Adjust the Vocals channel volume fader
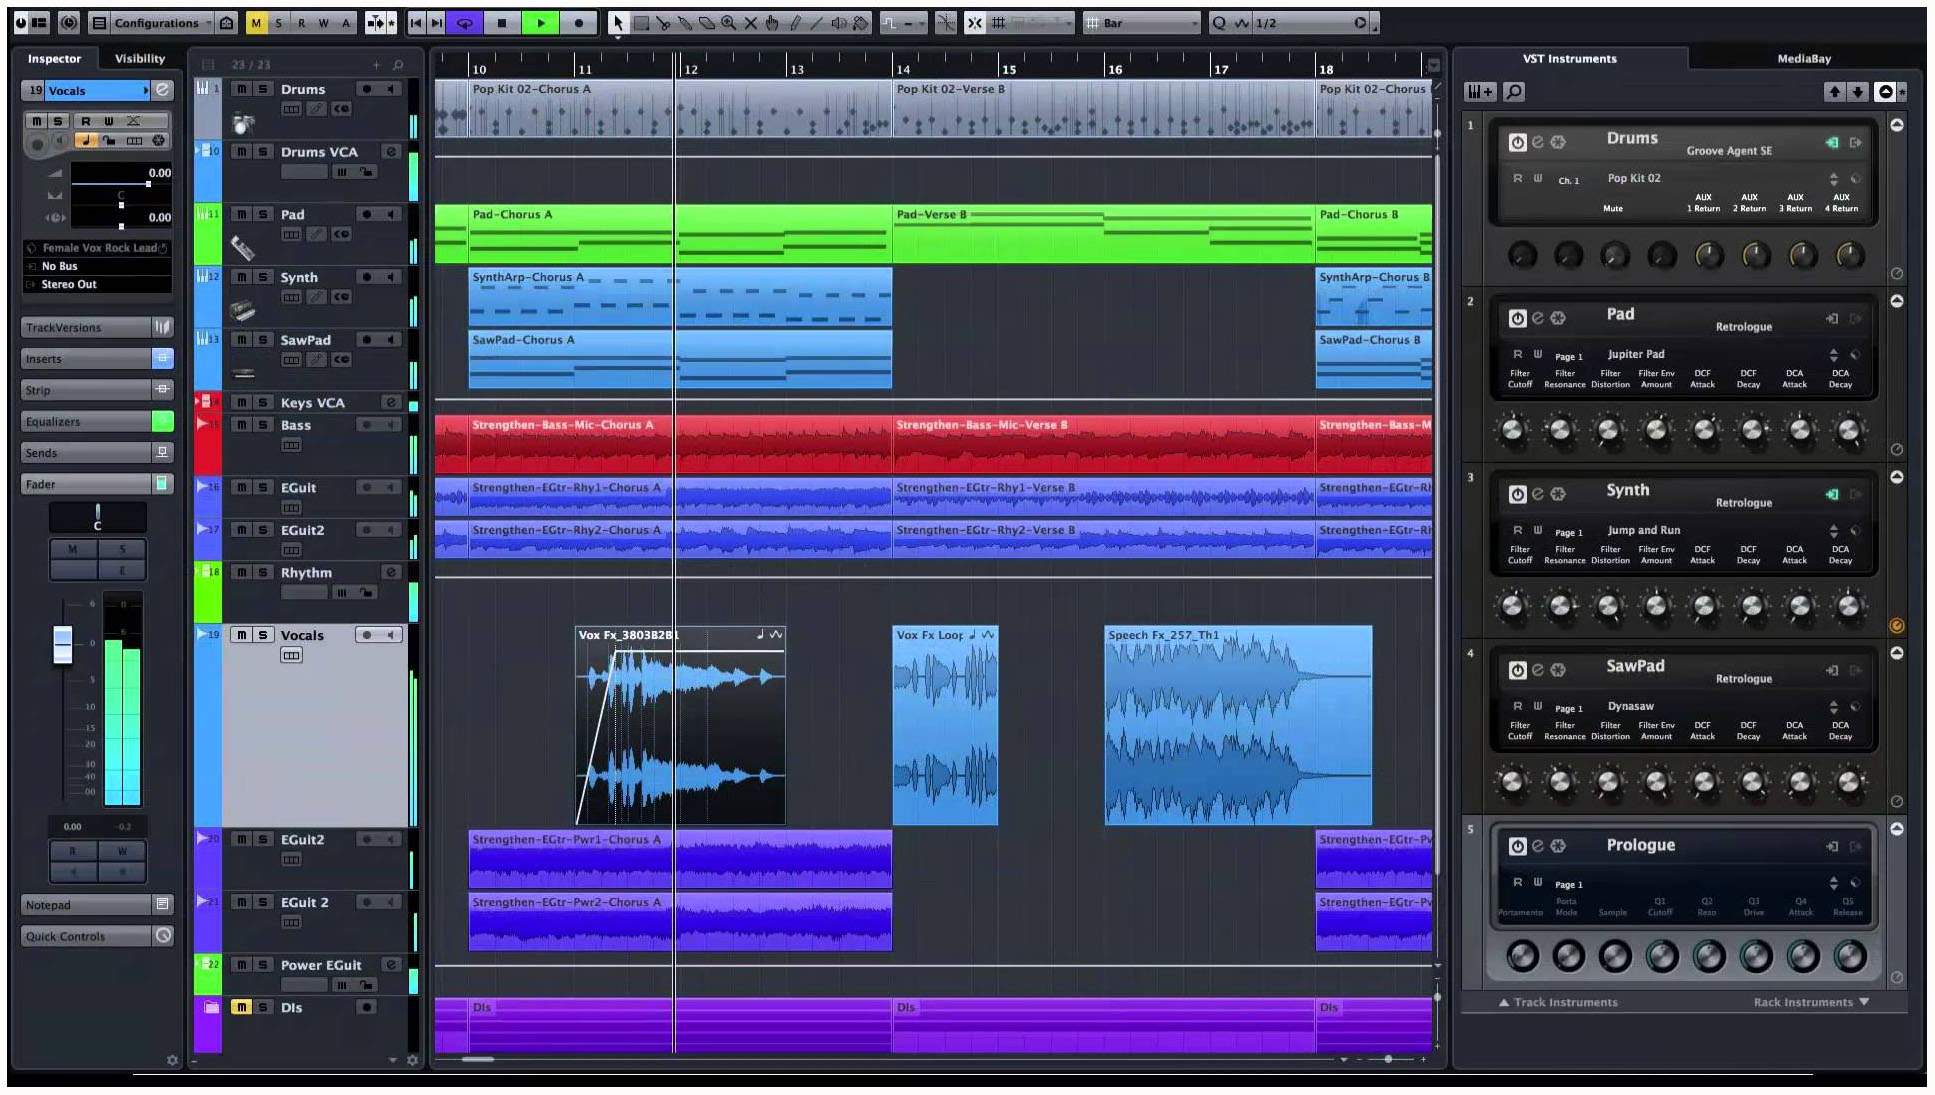This screenshot has width=1935, height=1095. 63,644
